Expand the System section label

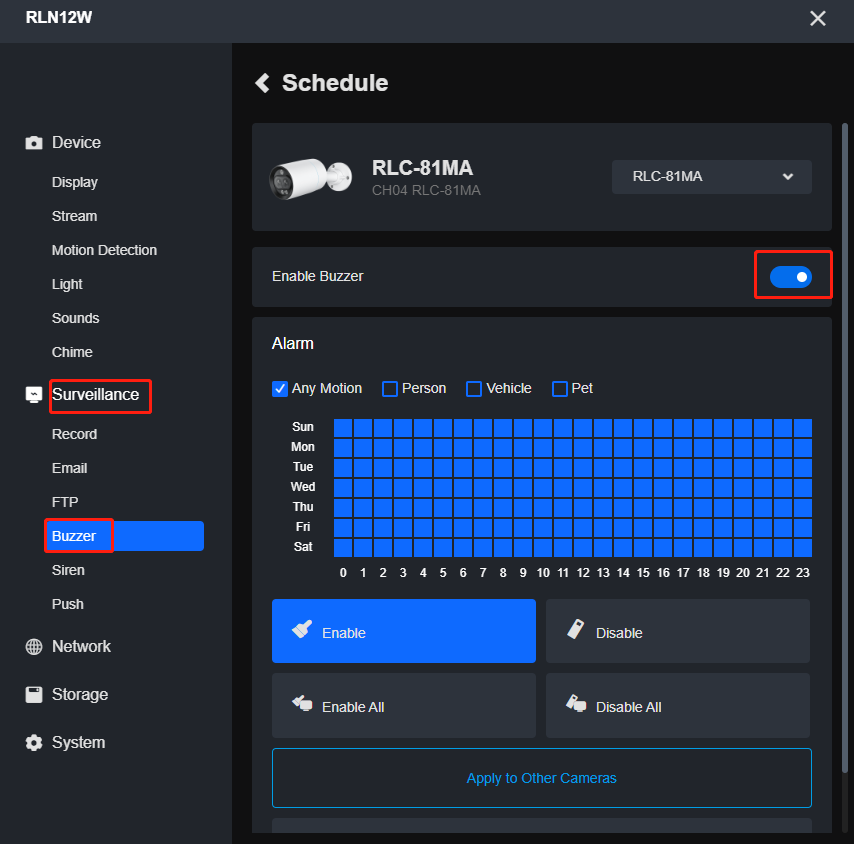[x=78, y=742]
